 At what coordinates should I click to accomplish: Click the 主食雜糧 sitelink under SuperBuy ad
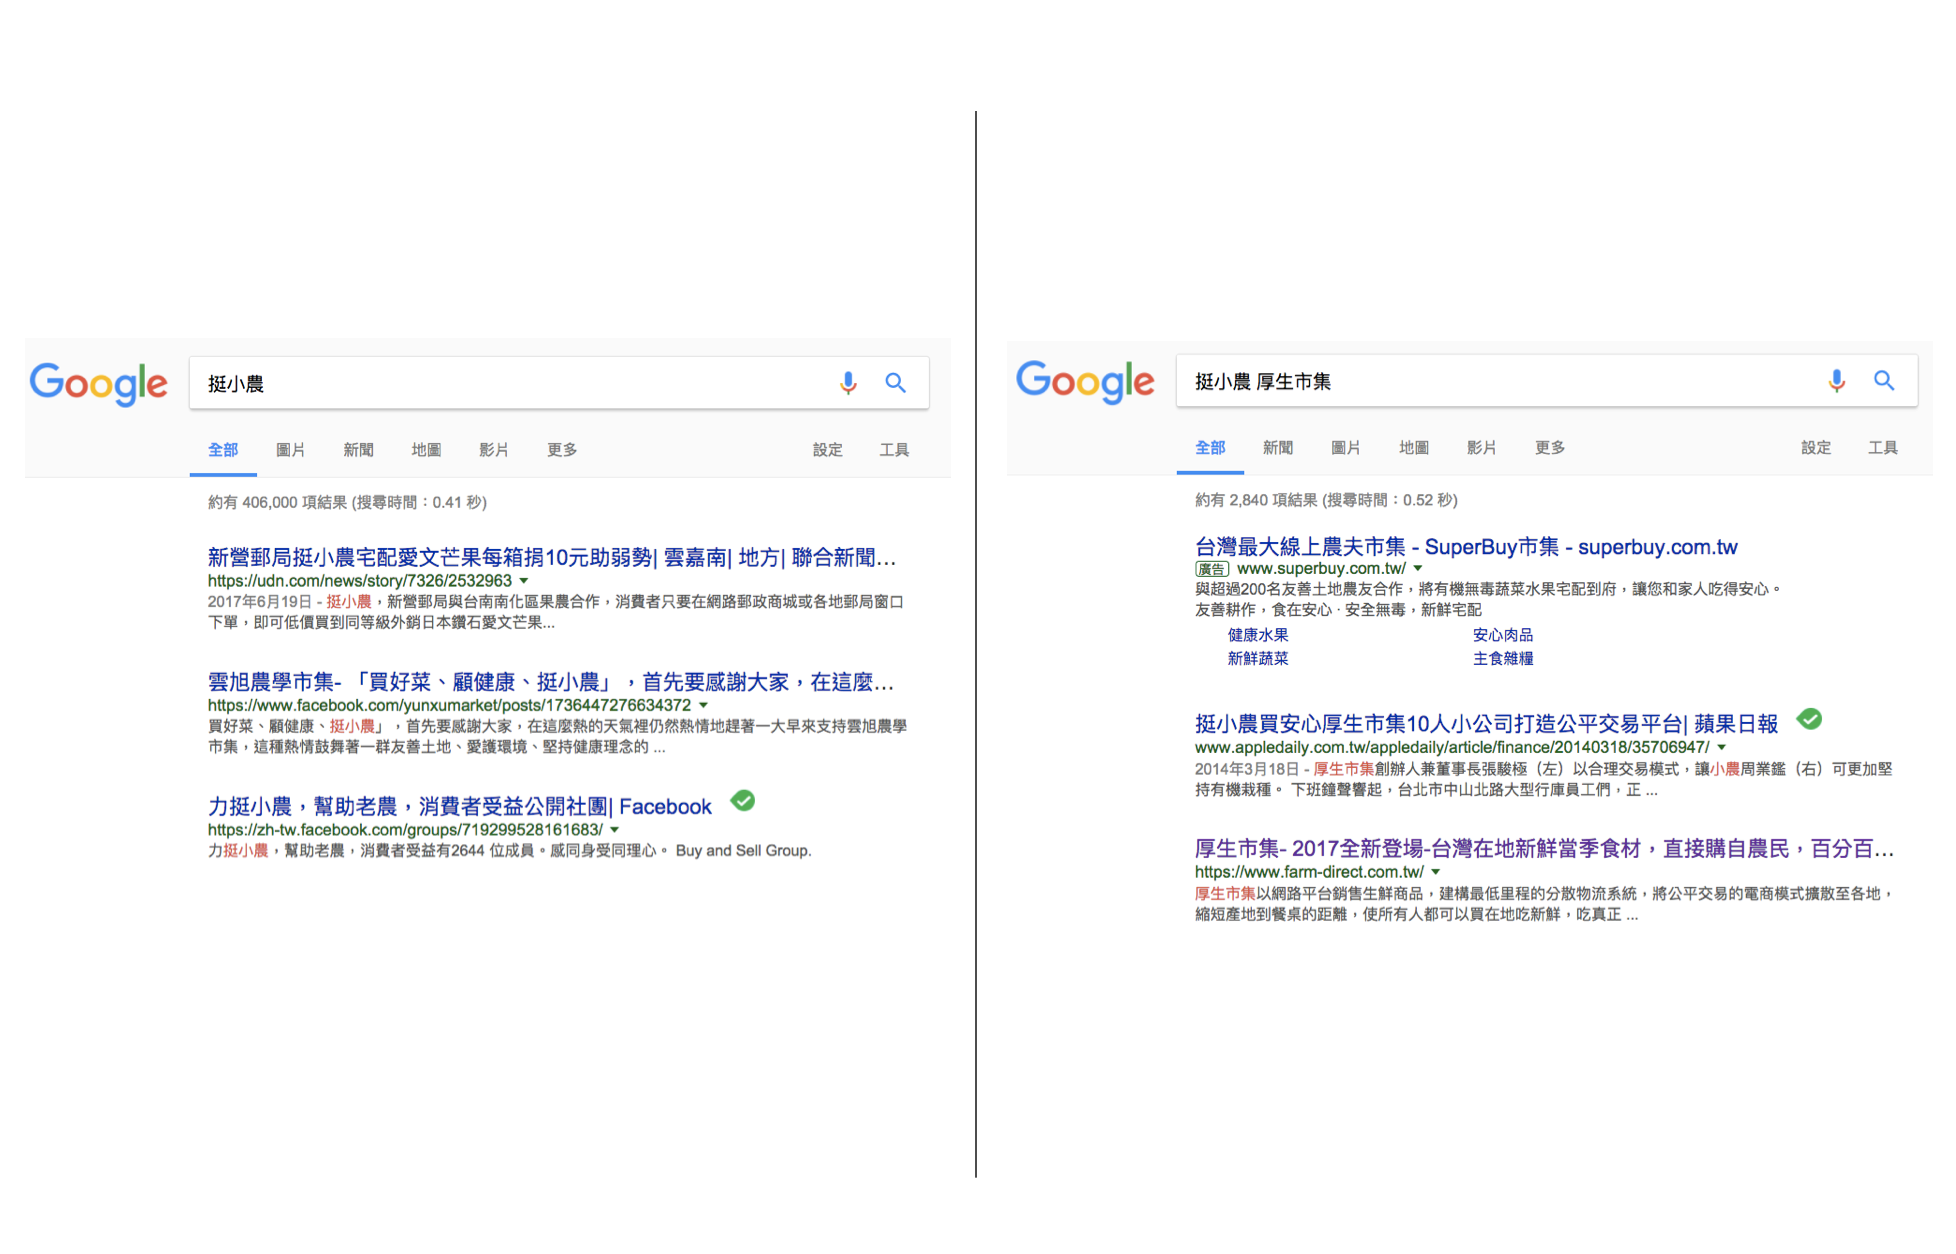point(1503,659)
